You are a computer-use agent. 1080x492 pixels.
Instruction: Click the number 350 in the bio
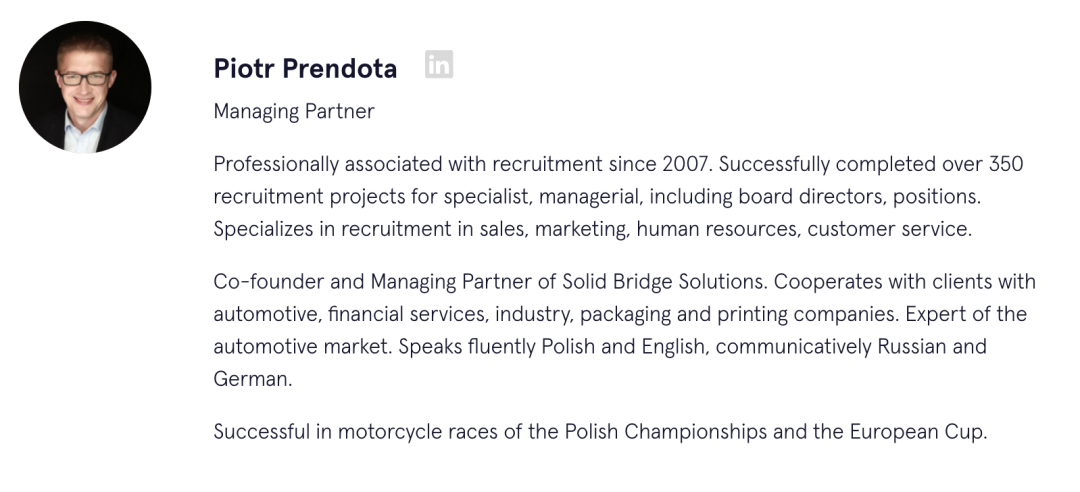1005,164
